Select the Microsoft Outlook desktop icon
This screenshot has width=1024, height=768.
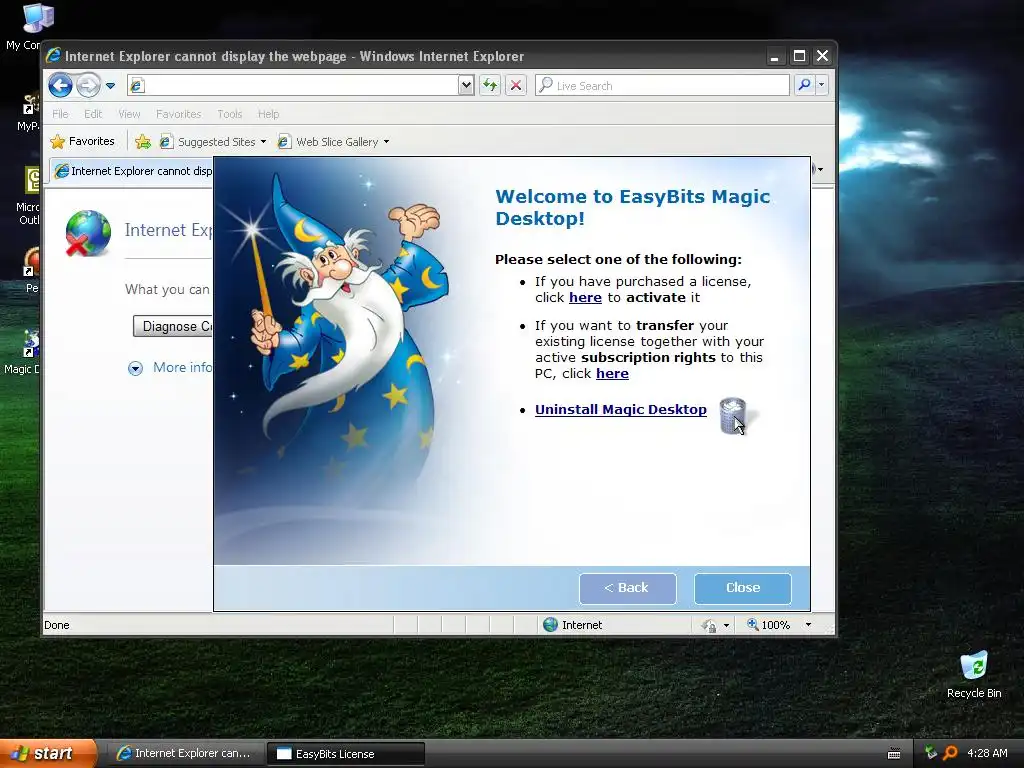click(27, 196)
